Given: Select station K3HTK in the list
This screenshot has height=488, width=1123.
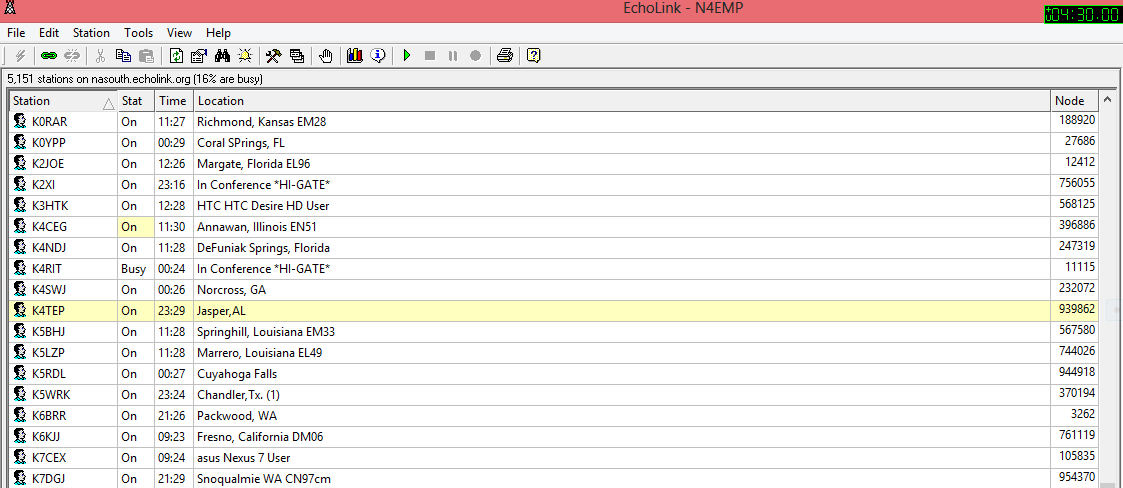Looking at the screenshot, I should point(50,206).
